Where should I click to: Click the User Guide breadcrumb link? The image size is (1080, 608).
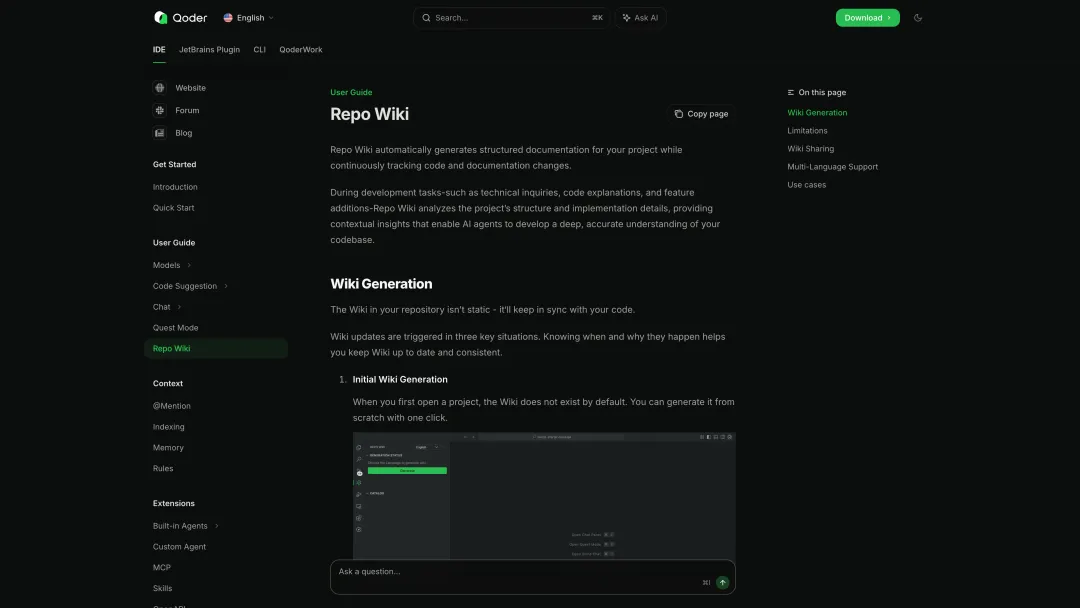click(x=351, y=92)
